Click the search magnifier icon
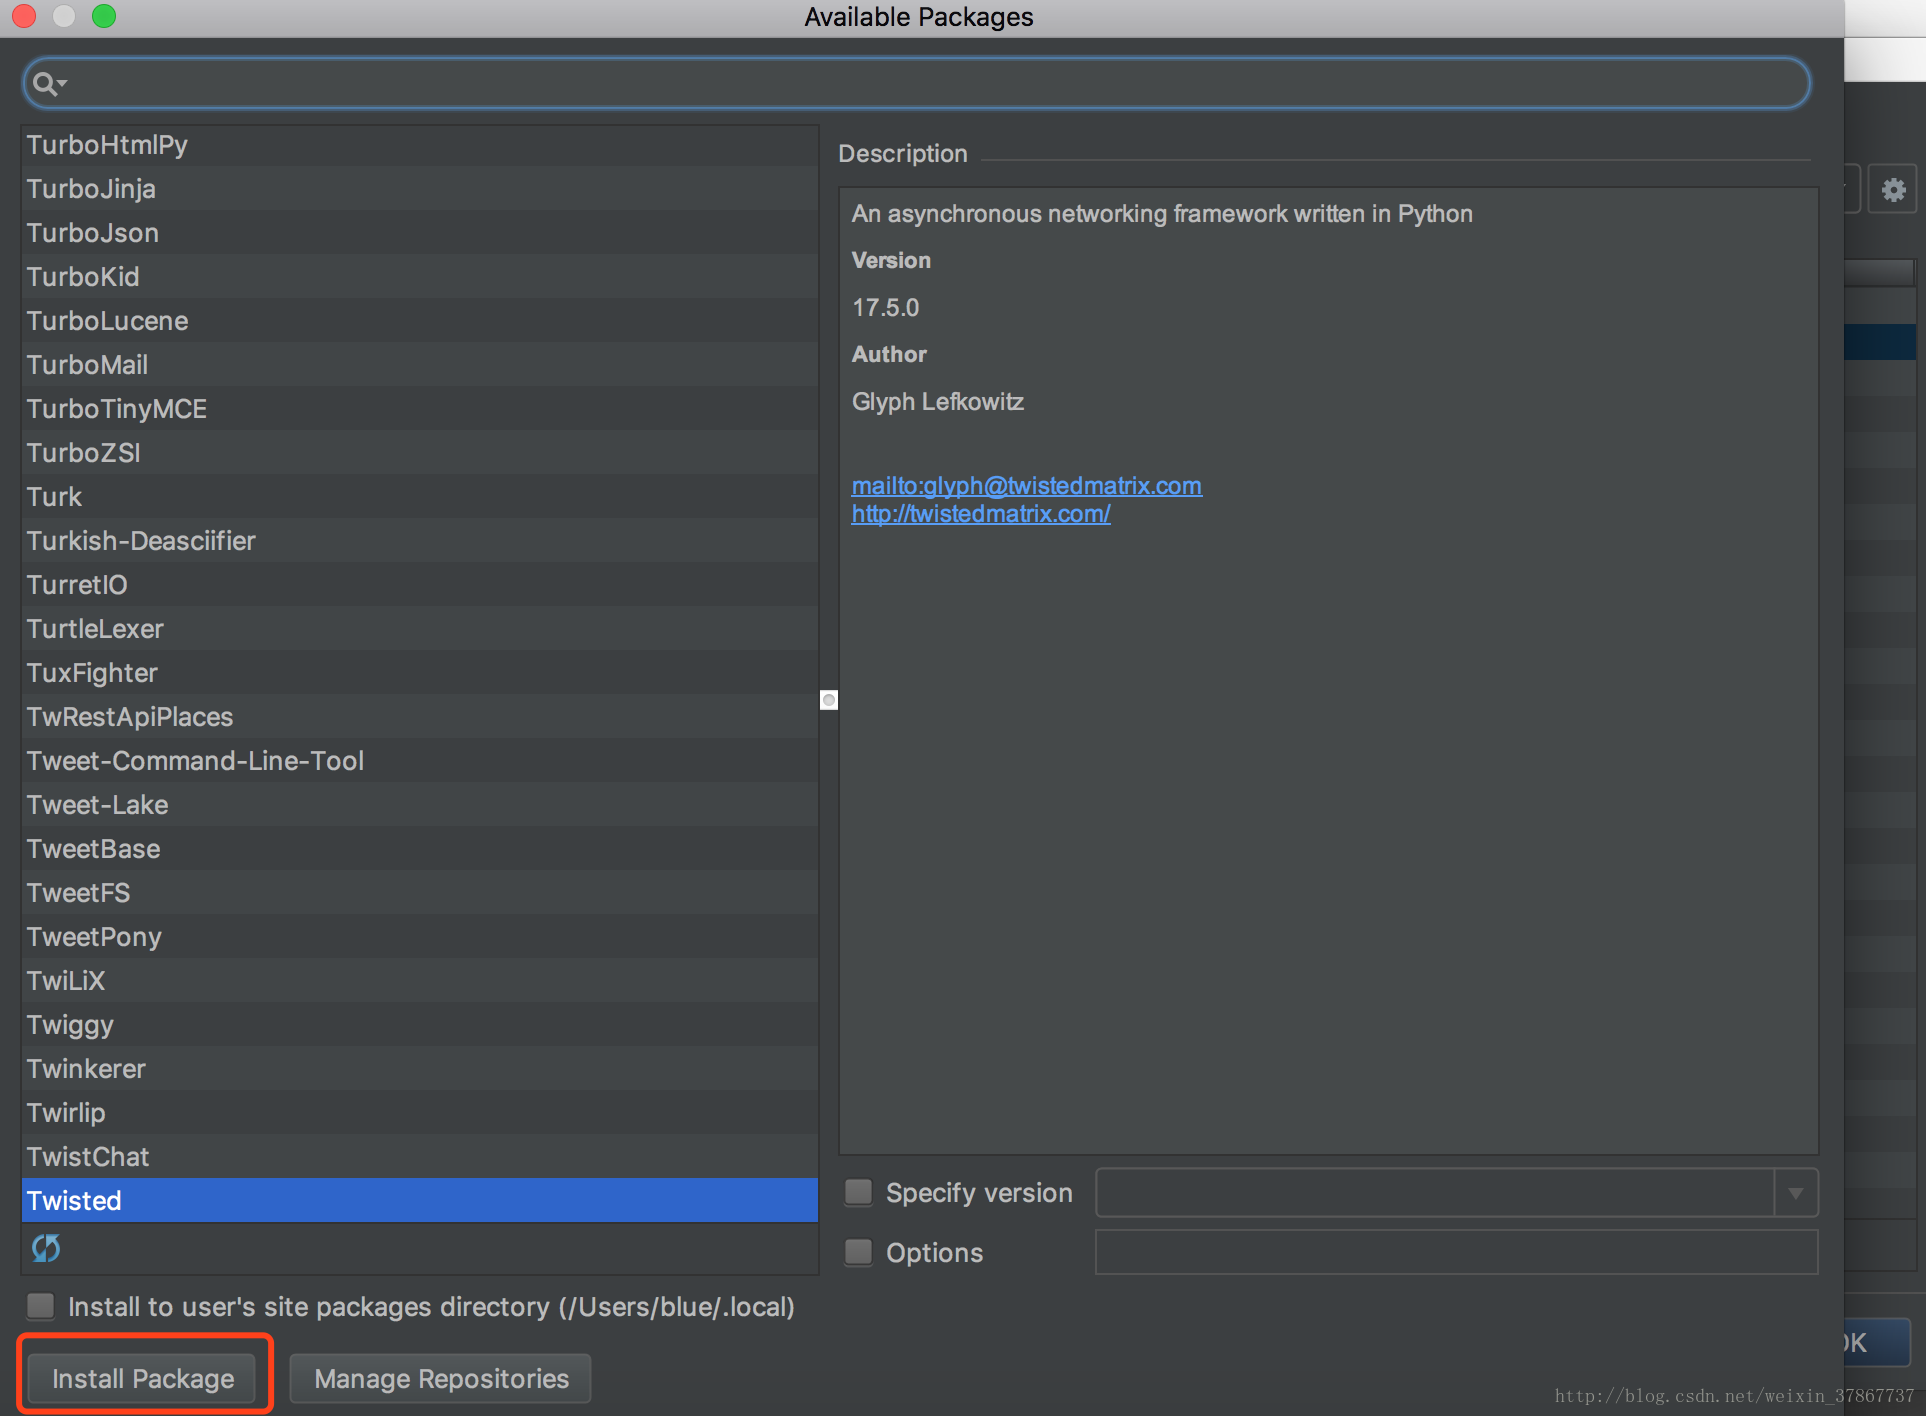1926x1416 pixels. point(47,84)
